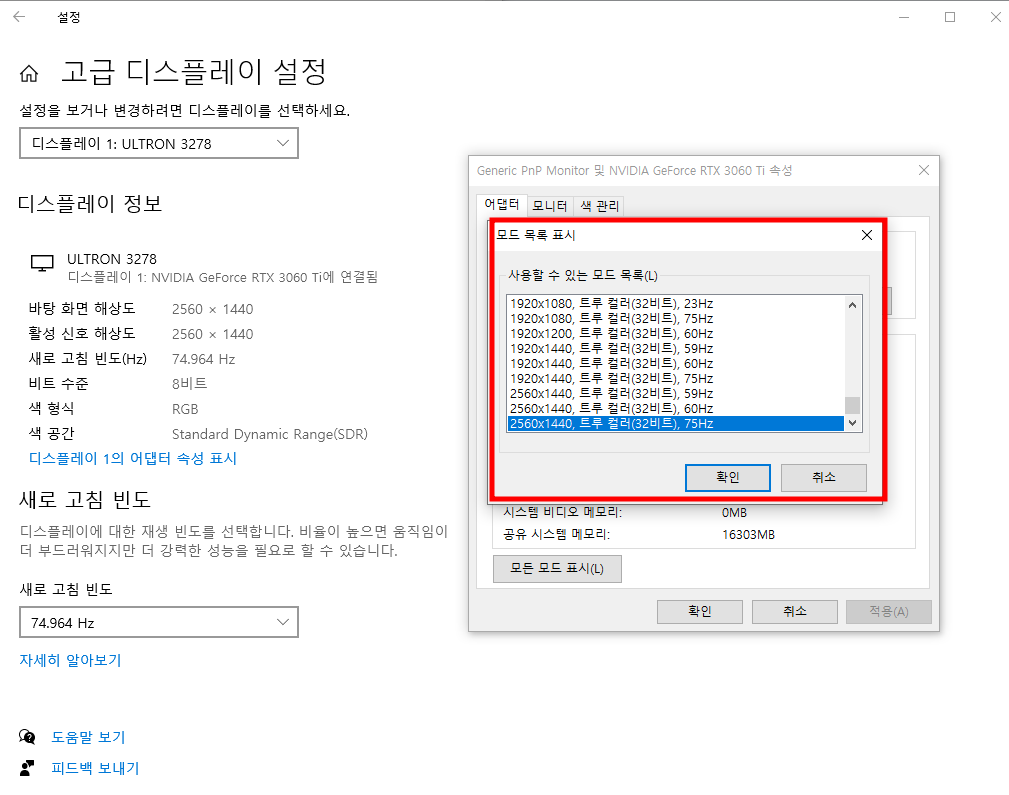Click the mode list scroll down arrow

point(852,423)
